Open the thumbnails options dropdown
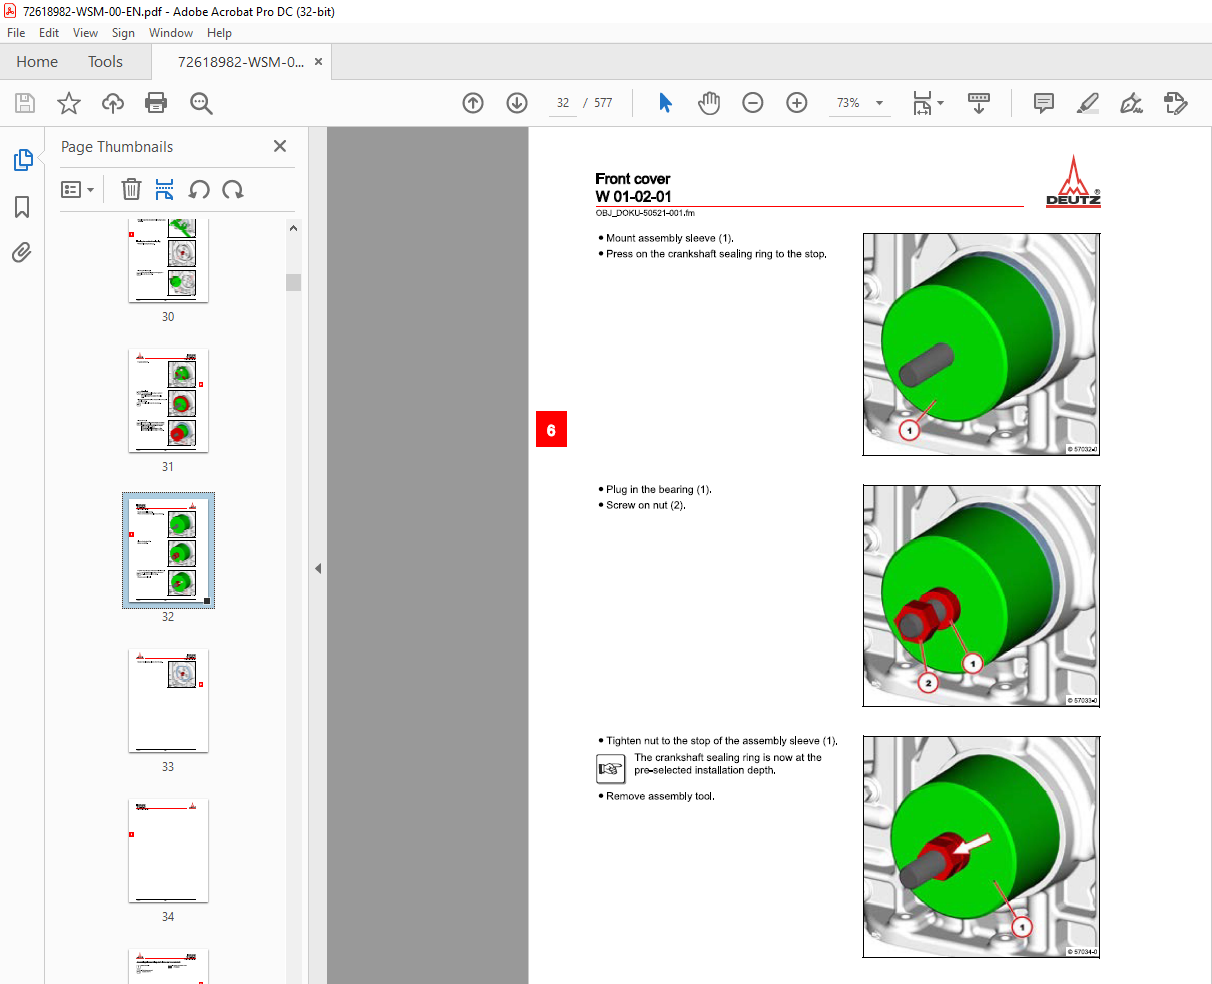The image size is (1212, 984). [x=77, y=190]
